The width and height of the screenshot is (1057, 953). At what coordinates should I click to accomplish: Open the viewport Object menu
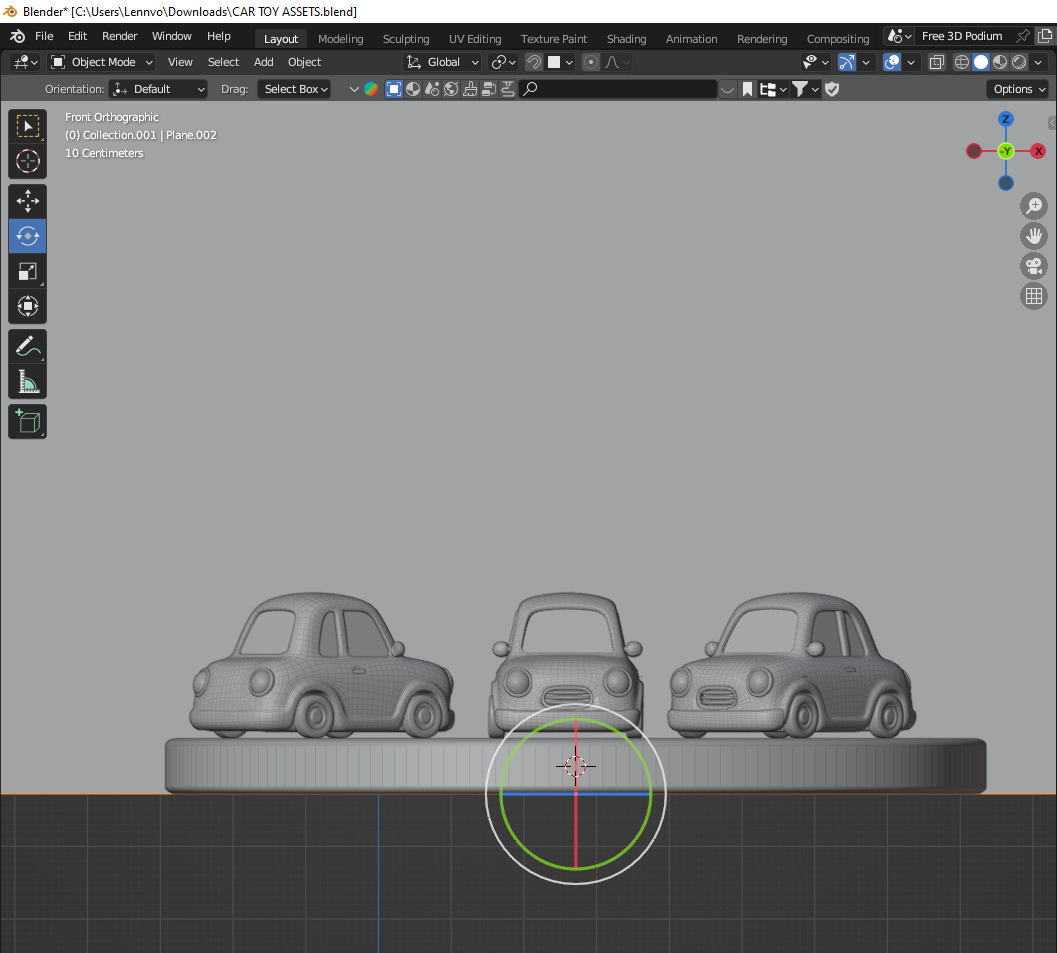tap(304, 62)
